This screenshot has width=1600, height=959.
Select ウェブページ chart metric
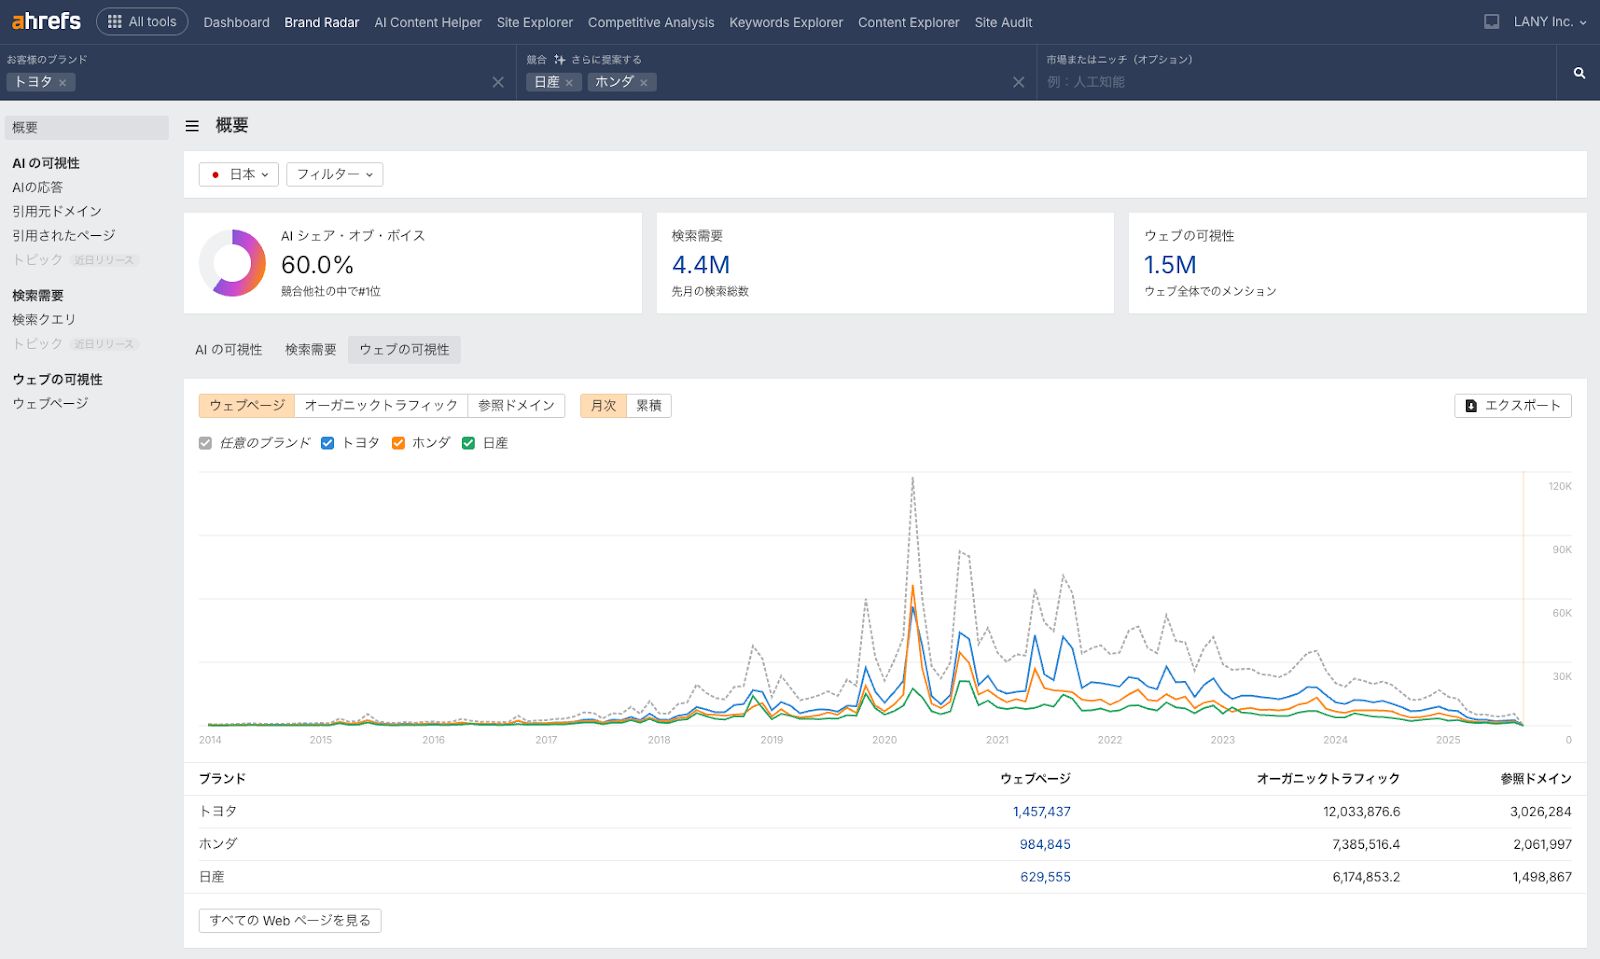[247, 406]
